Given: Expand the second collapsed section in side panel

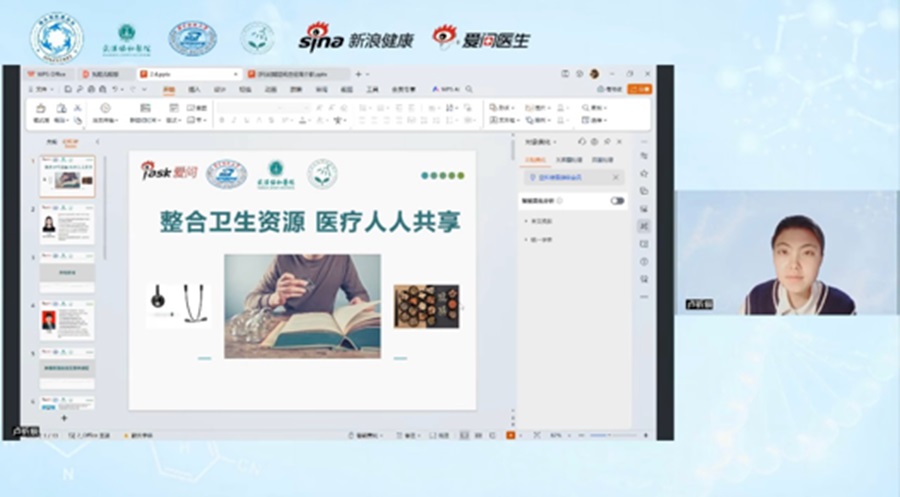Looking at the screenshot, I should (x=527, y=239).
